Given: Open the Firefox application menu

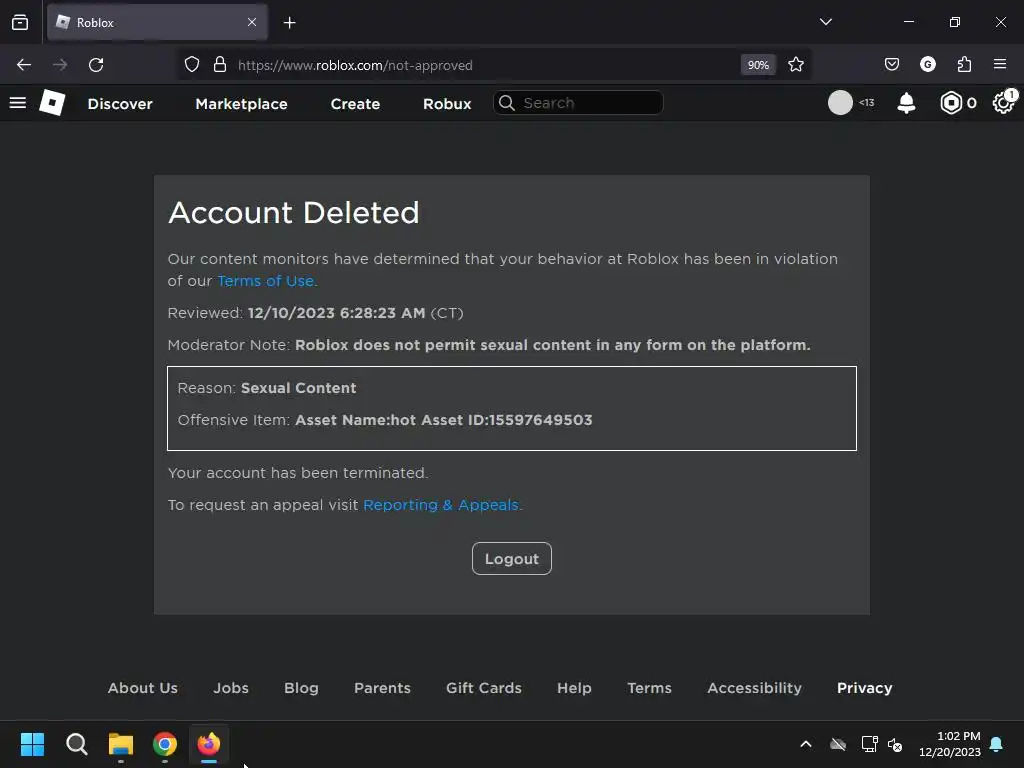Looking at the screenshot, I should [x=1000, y=65].
